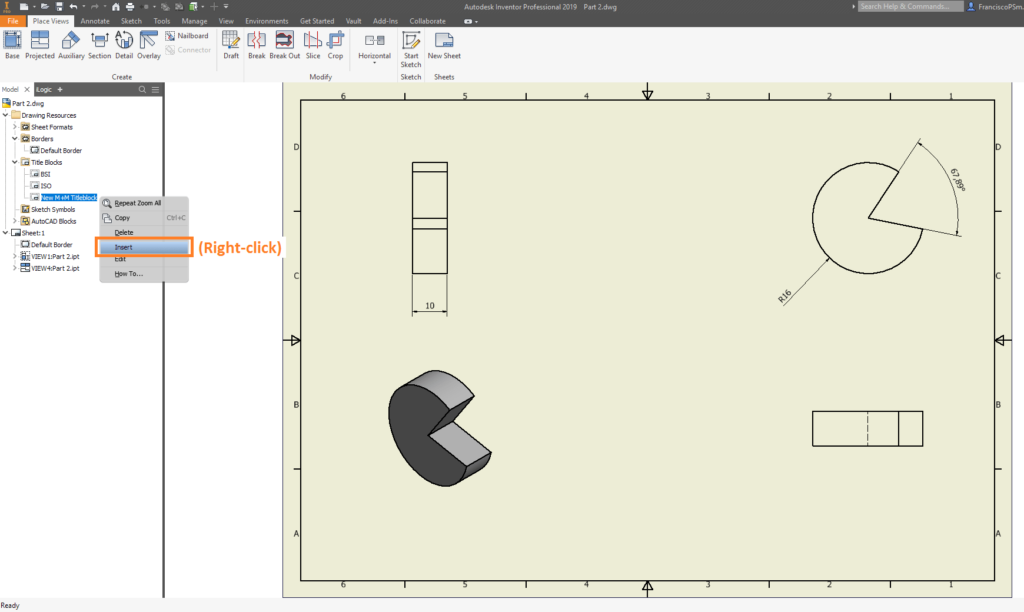Switch to the Annotate ribbon tab
The width and height of the screenshot is (1024, 612).
coord(95,21)
